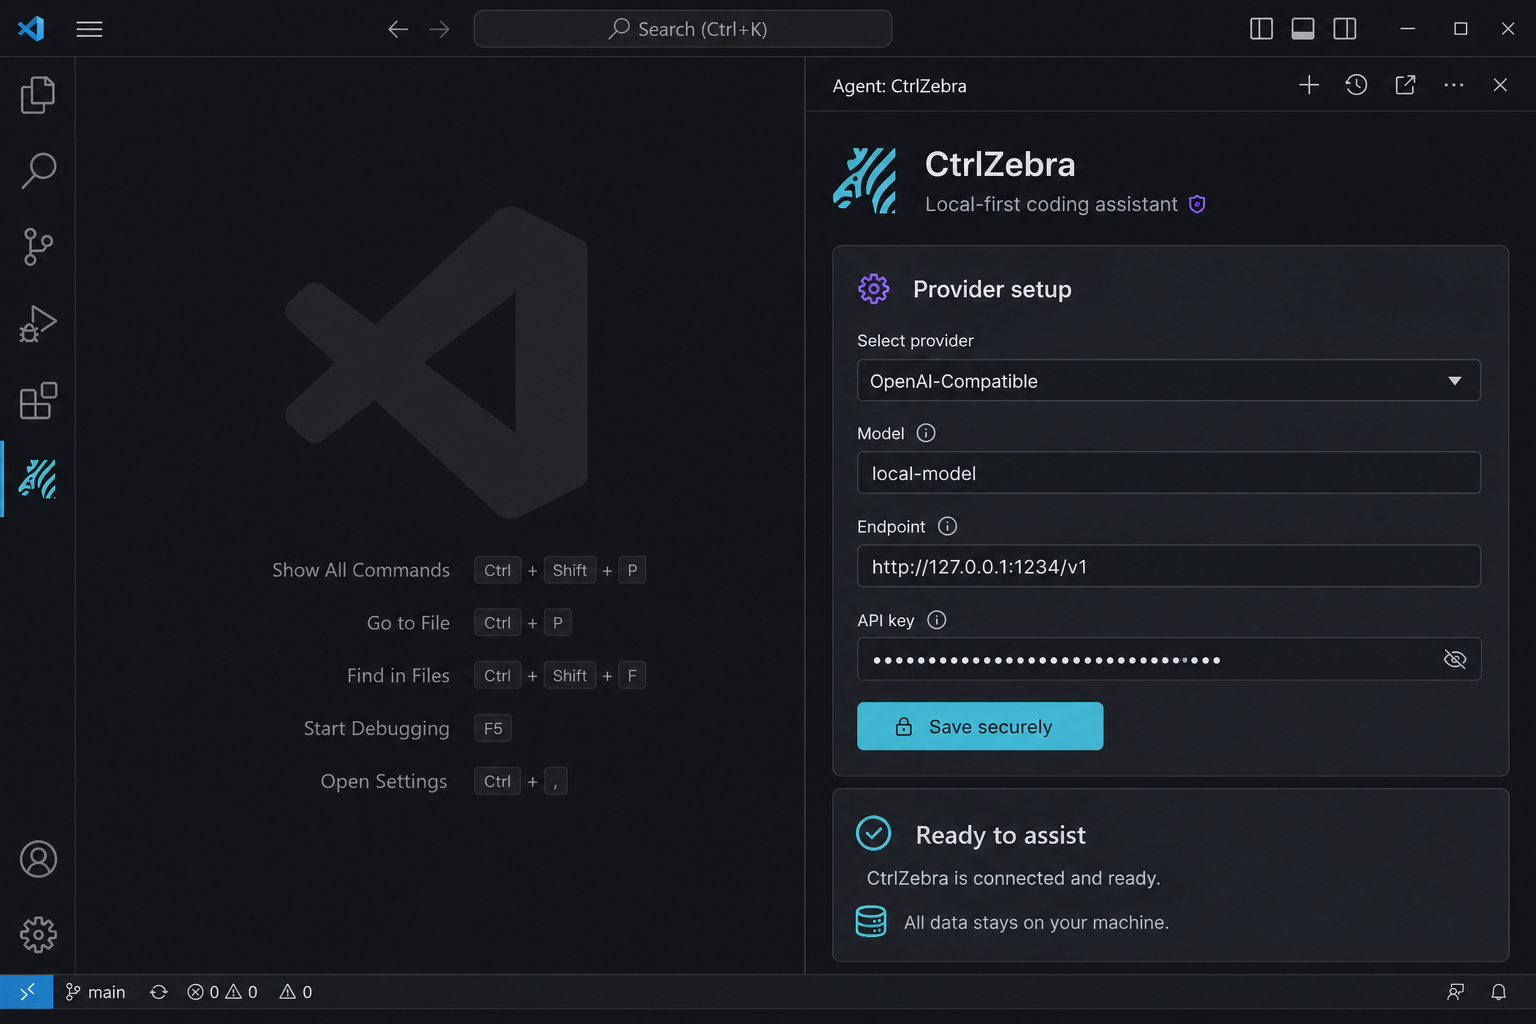Open the Manage gear icon
The width and height of the screenshot is (1536, 1024).
[x=38, y=935]
